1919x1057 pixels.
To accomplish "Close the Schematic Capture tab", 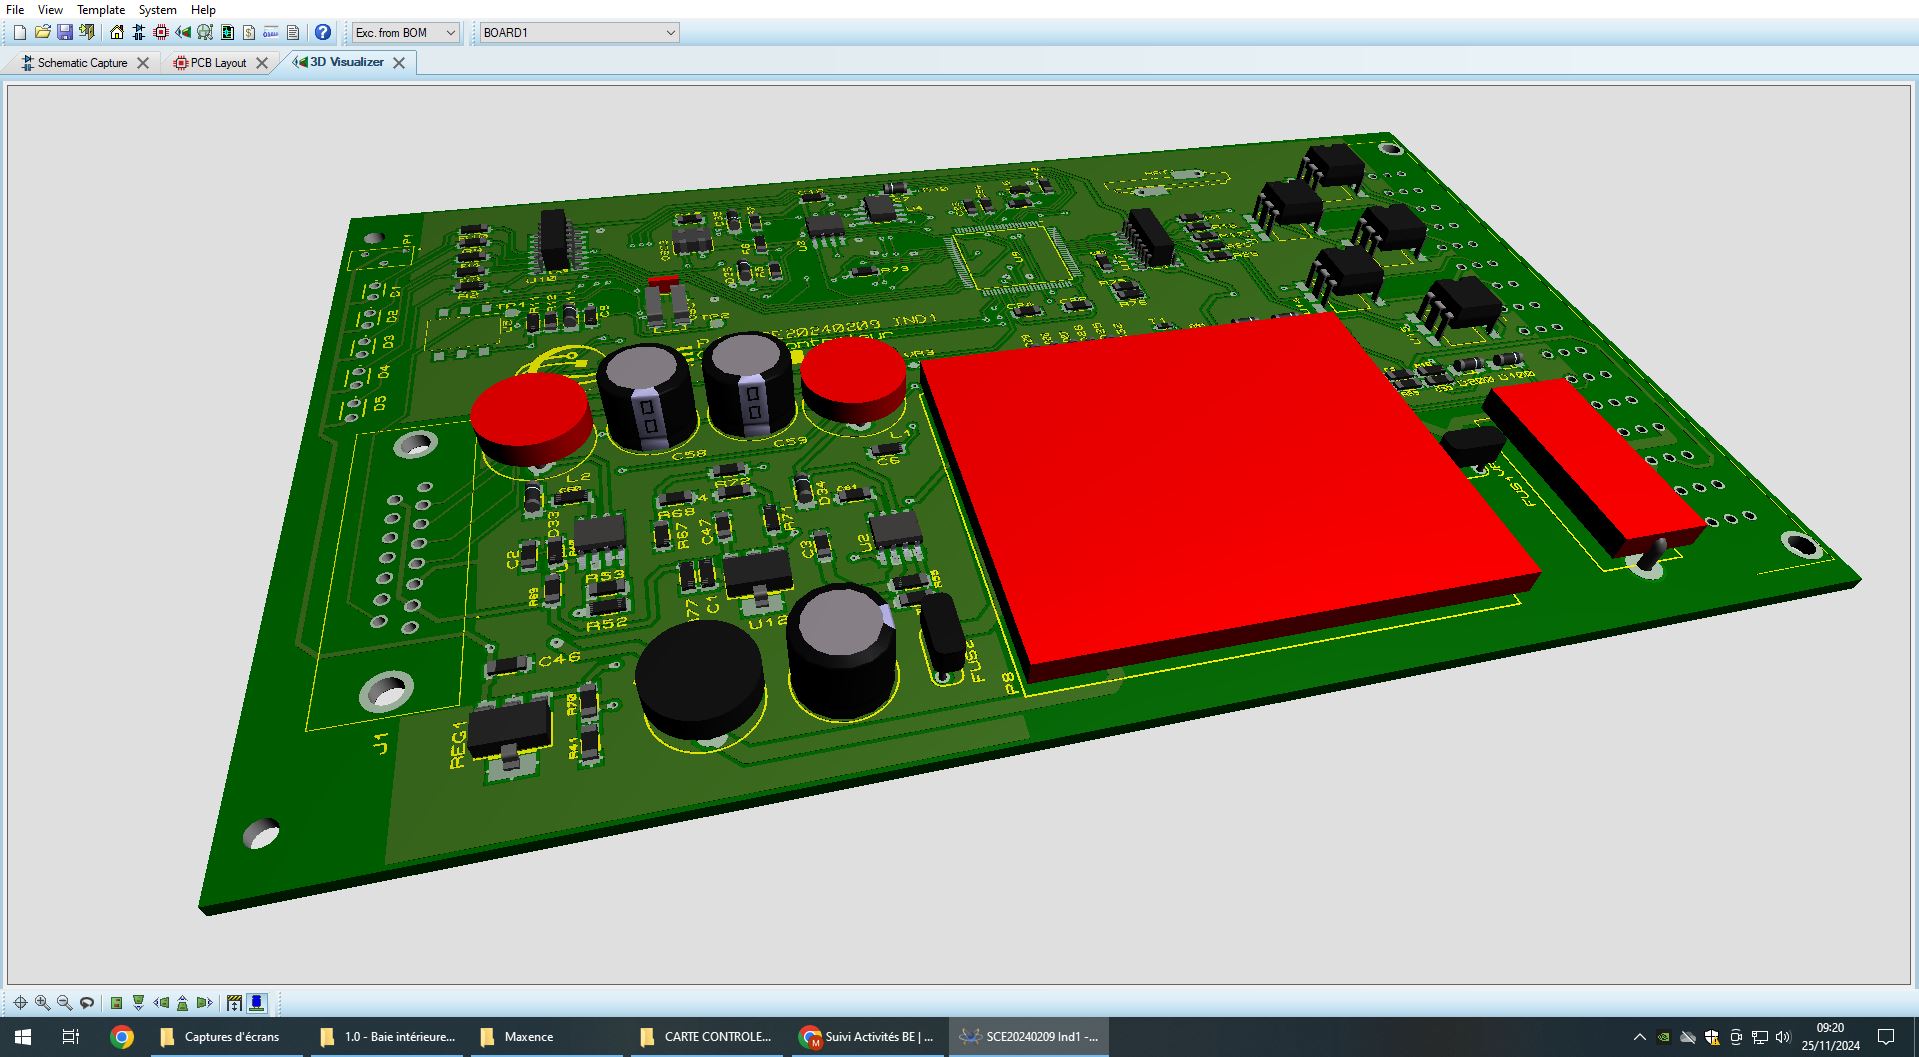I will coord(143,62).
